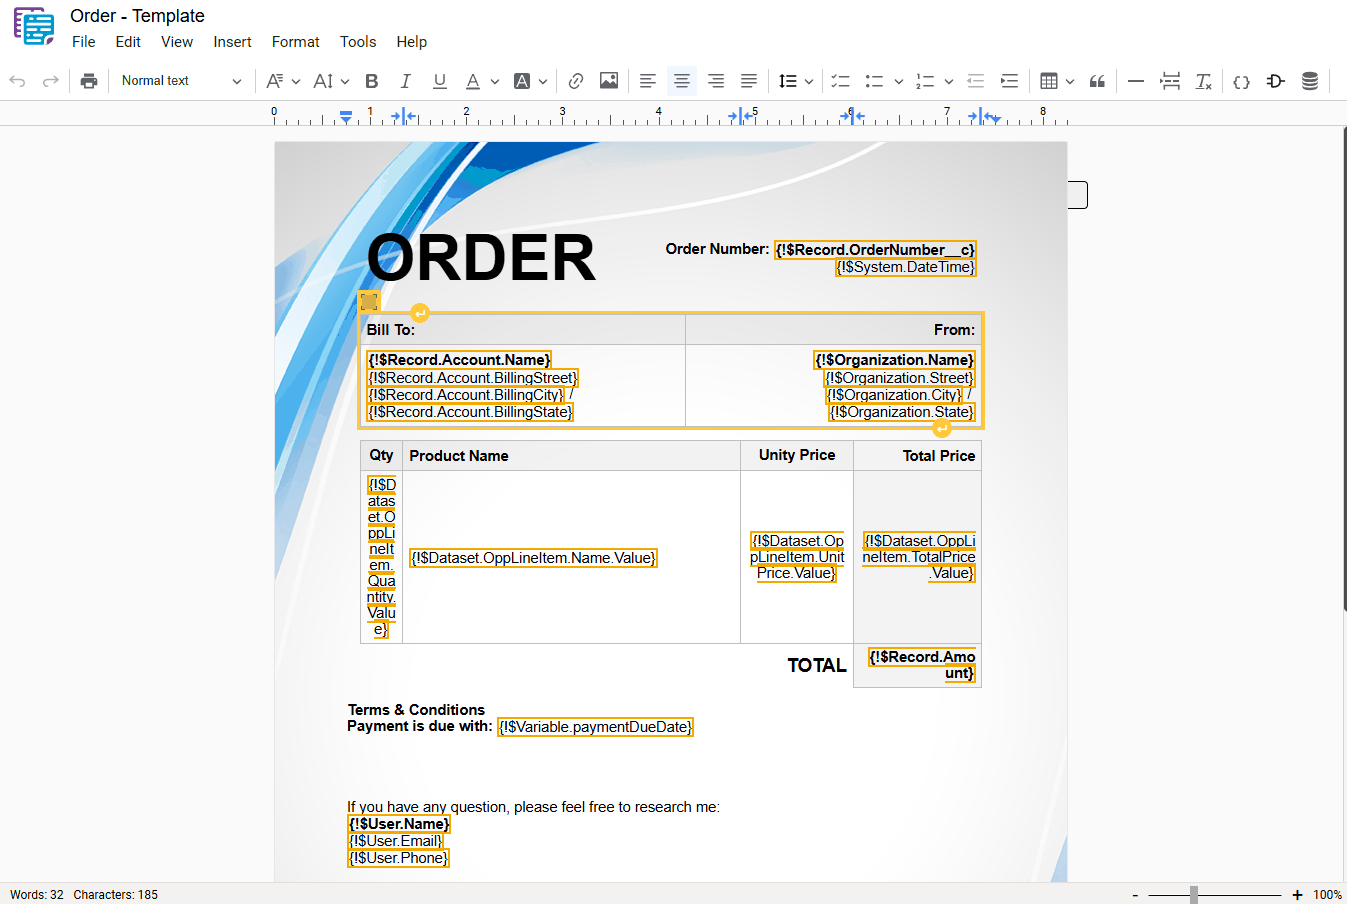Zoom in with the plus button

(1297, 895)
